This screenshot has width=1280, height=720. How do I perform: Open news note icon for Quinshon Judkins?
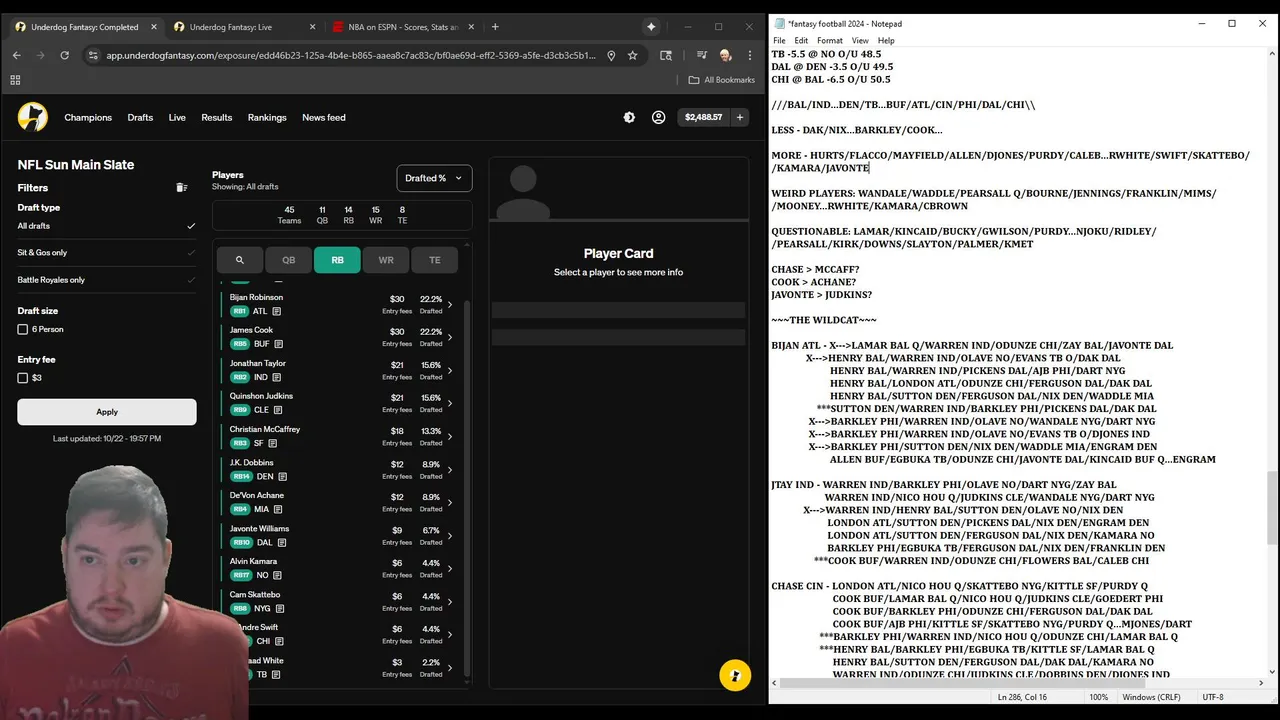[x=277, y=410]
